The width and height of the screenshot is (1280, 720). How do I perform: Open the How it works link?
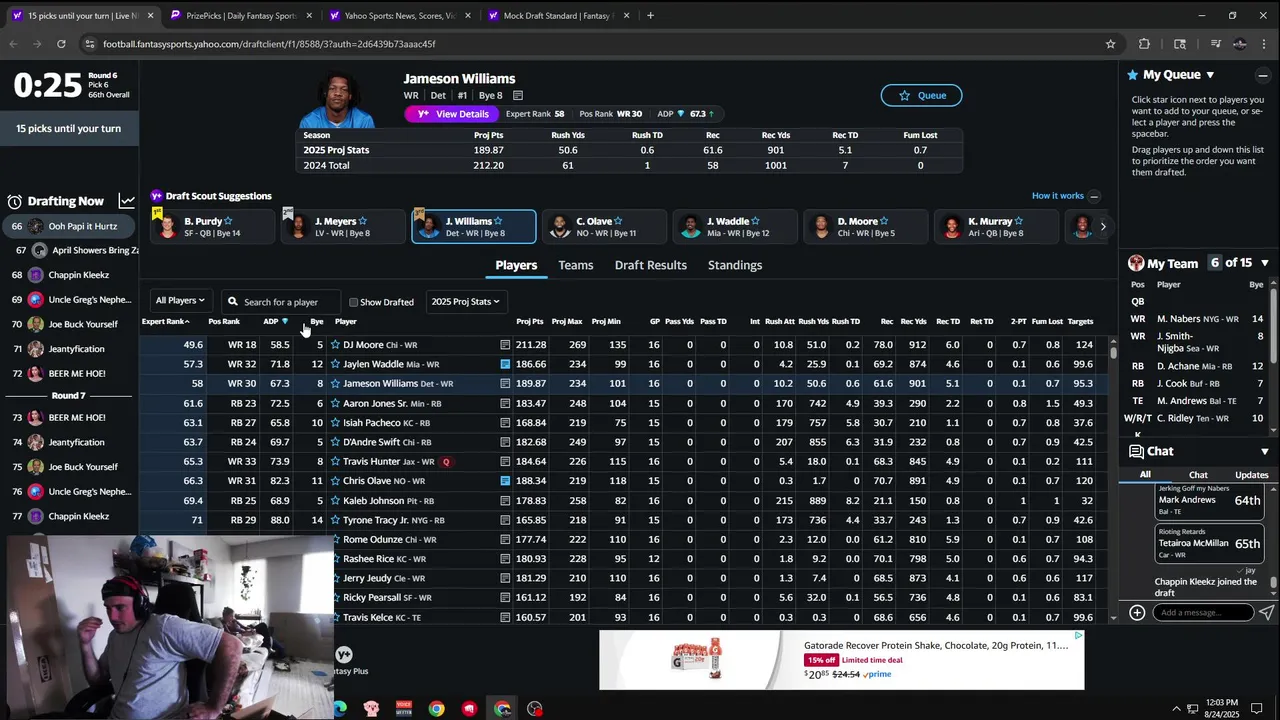click(x=1057, y=196)
